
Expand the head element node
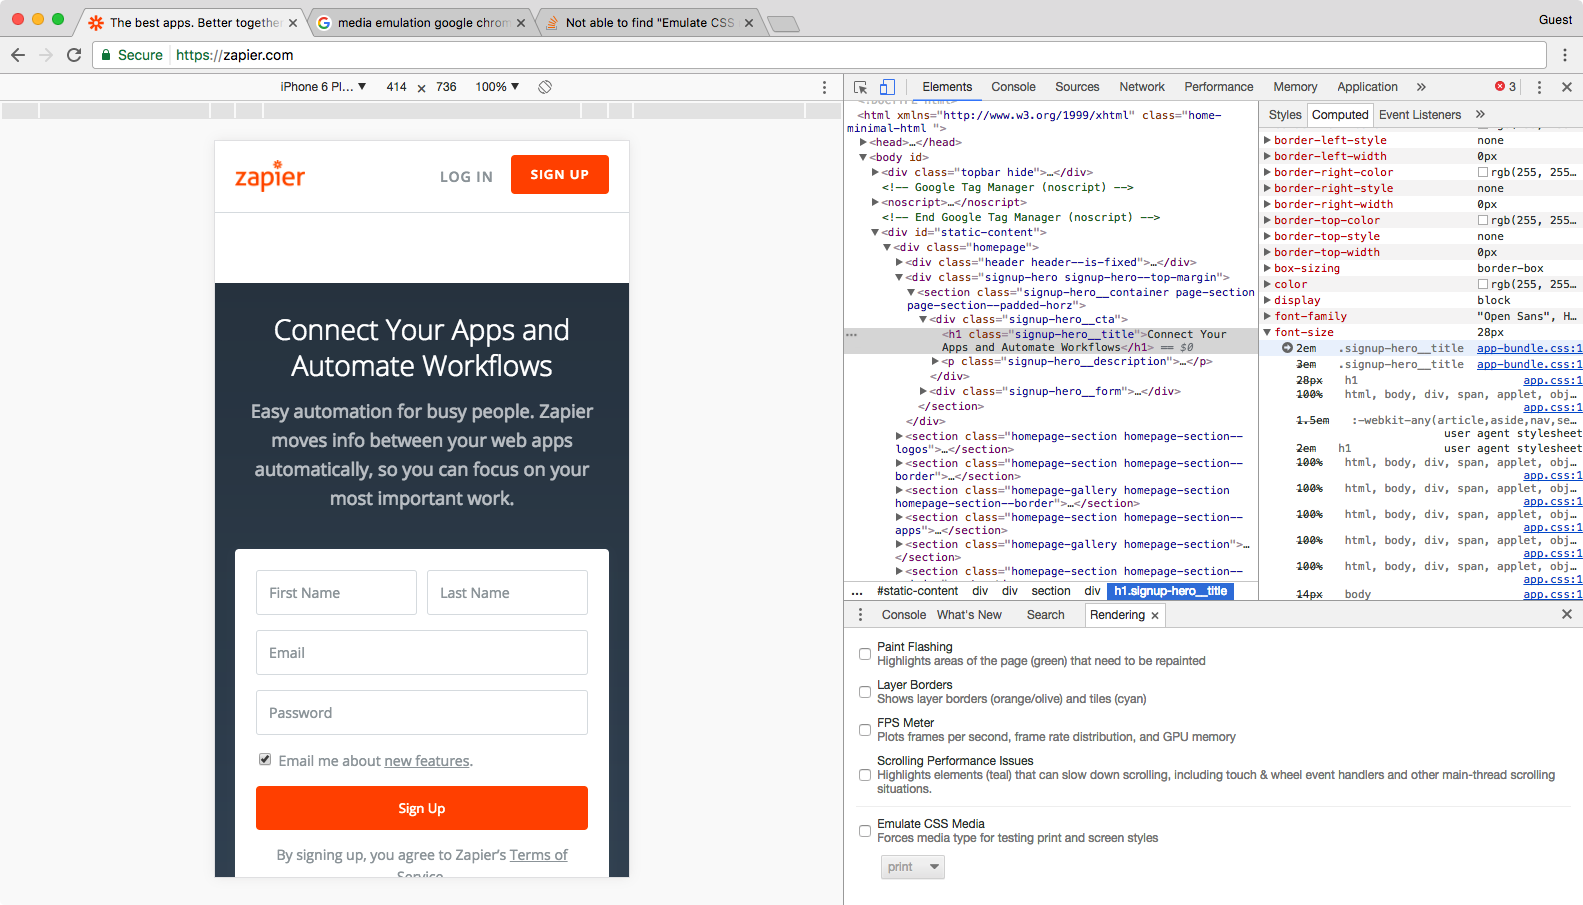(863, 142)
